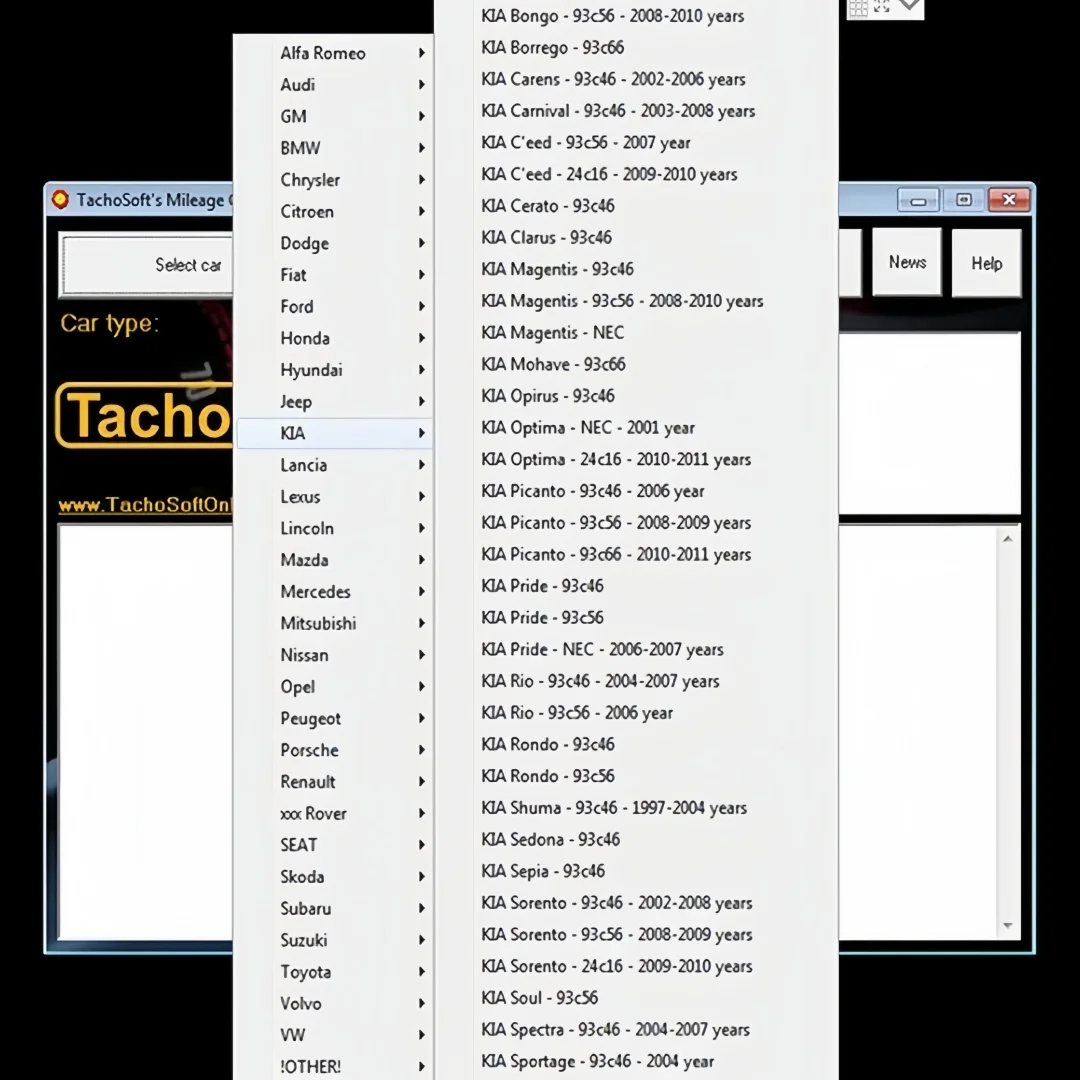Open the Audi submenu

[334, 85]
